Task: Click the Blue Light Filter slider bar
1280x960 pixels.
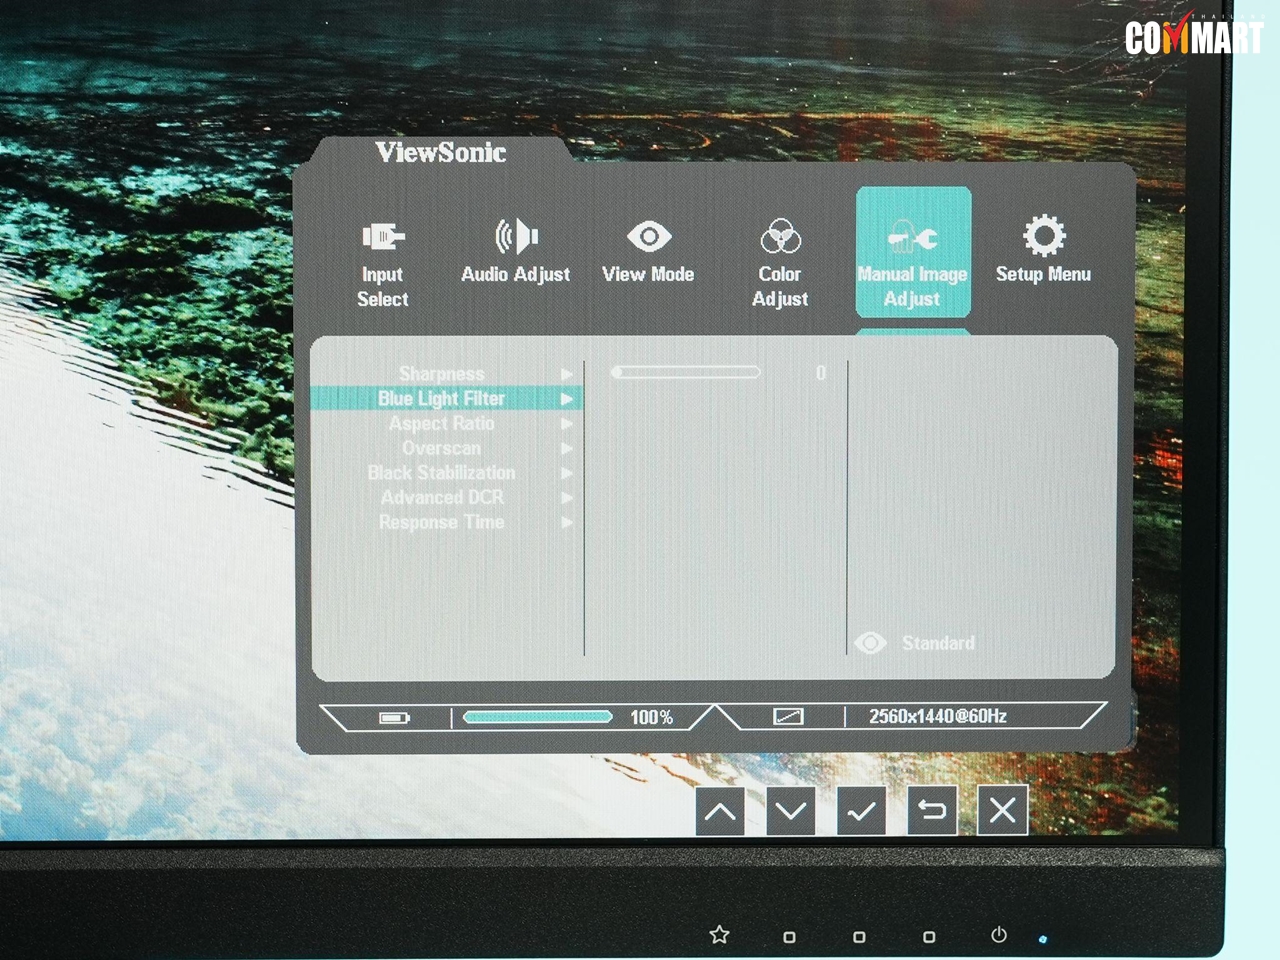Action: click(x=686, y=373)
